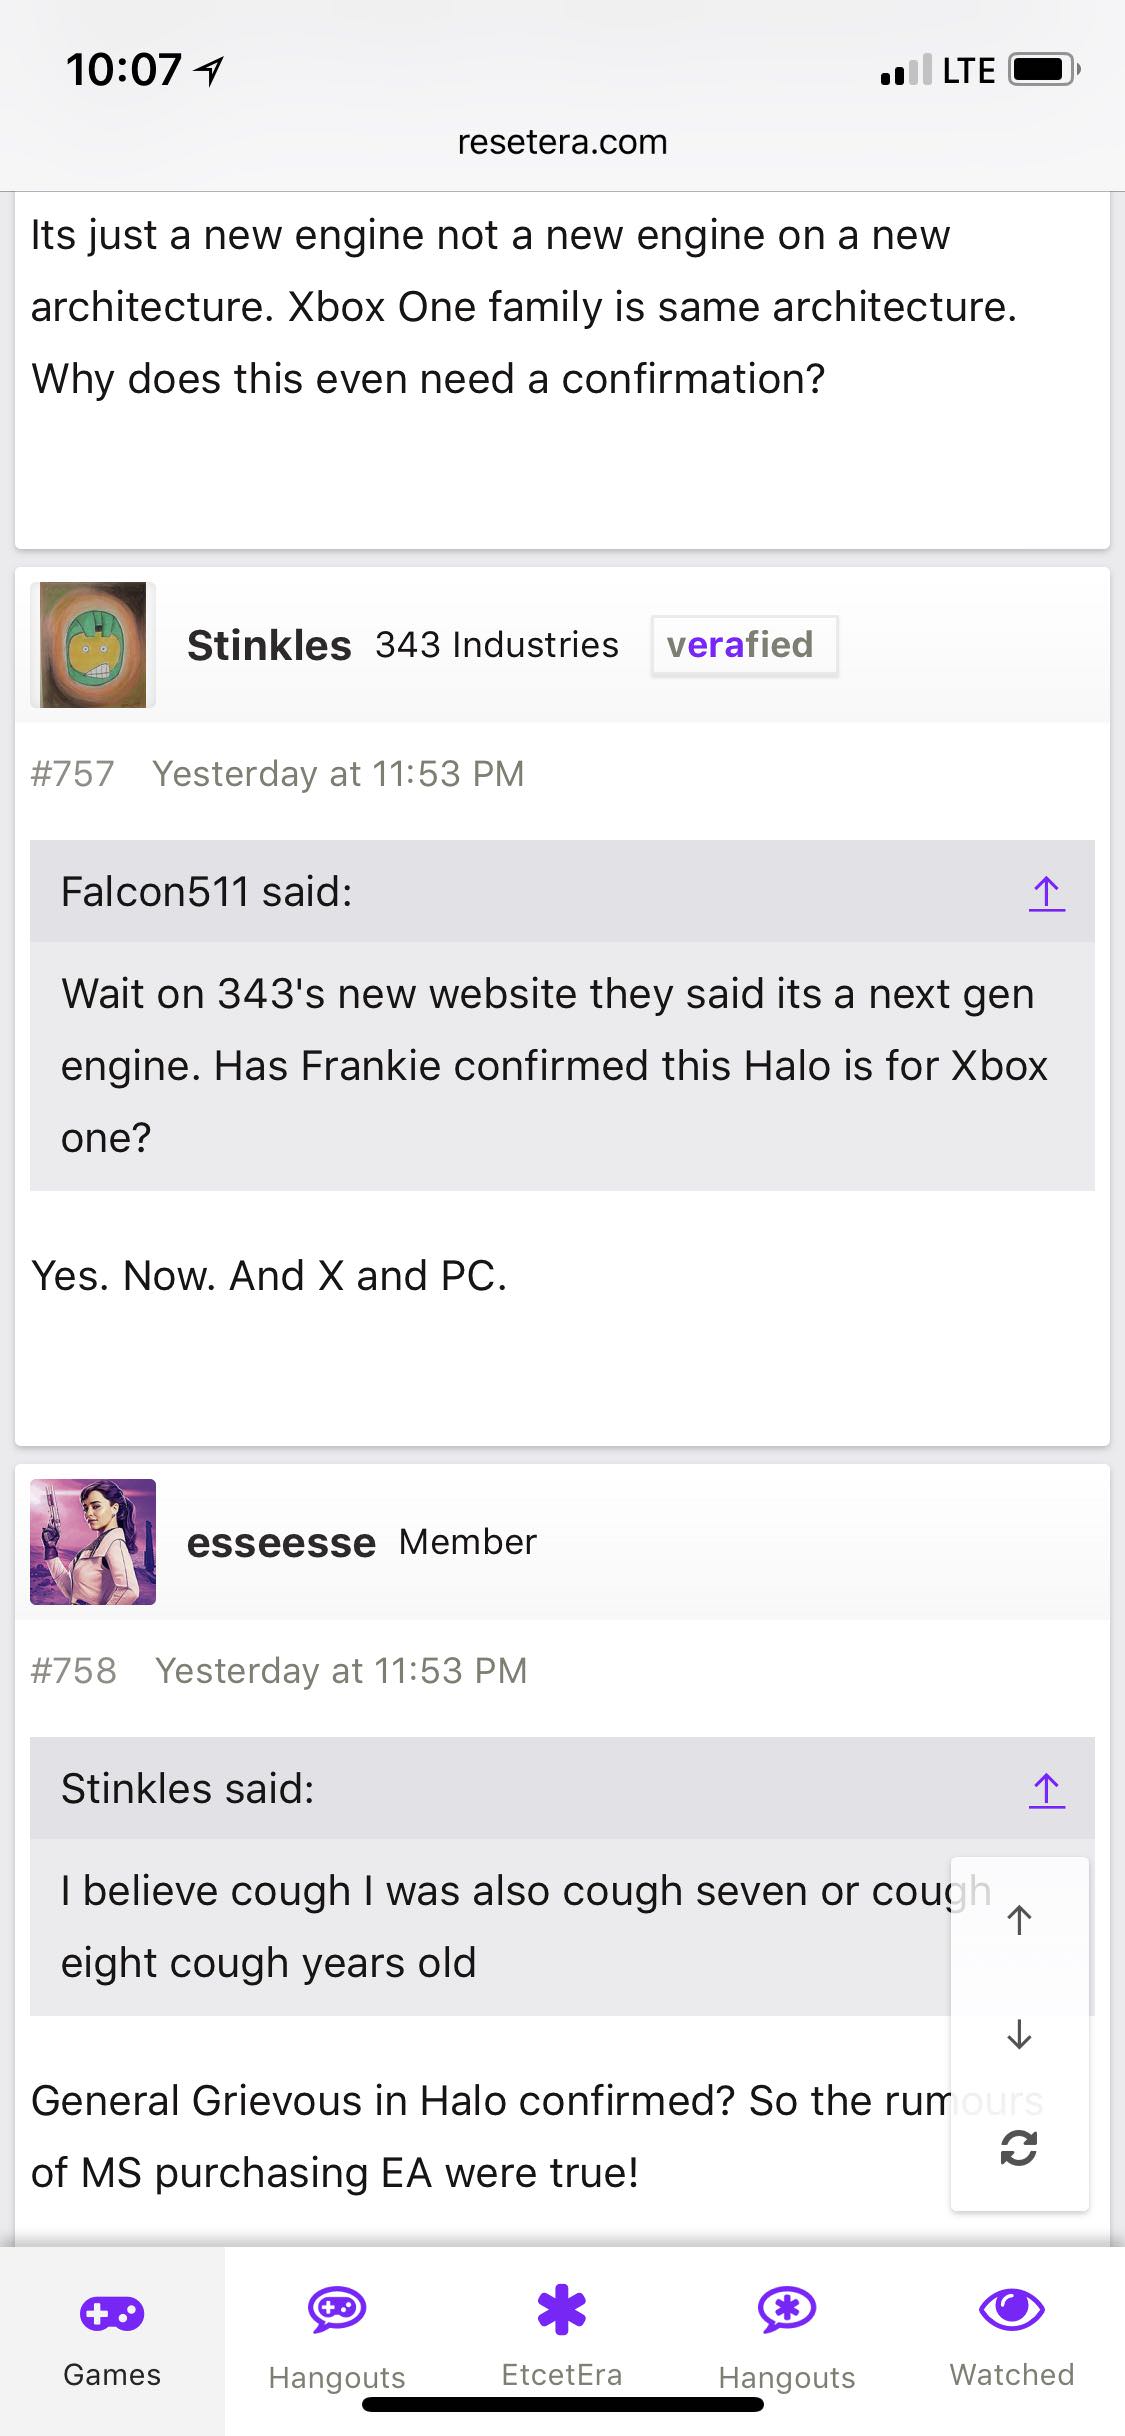Viewport: 1125px width, 2436px height.
Task: Open post number #758 permalink
Action: coord(74,1671)
